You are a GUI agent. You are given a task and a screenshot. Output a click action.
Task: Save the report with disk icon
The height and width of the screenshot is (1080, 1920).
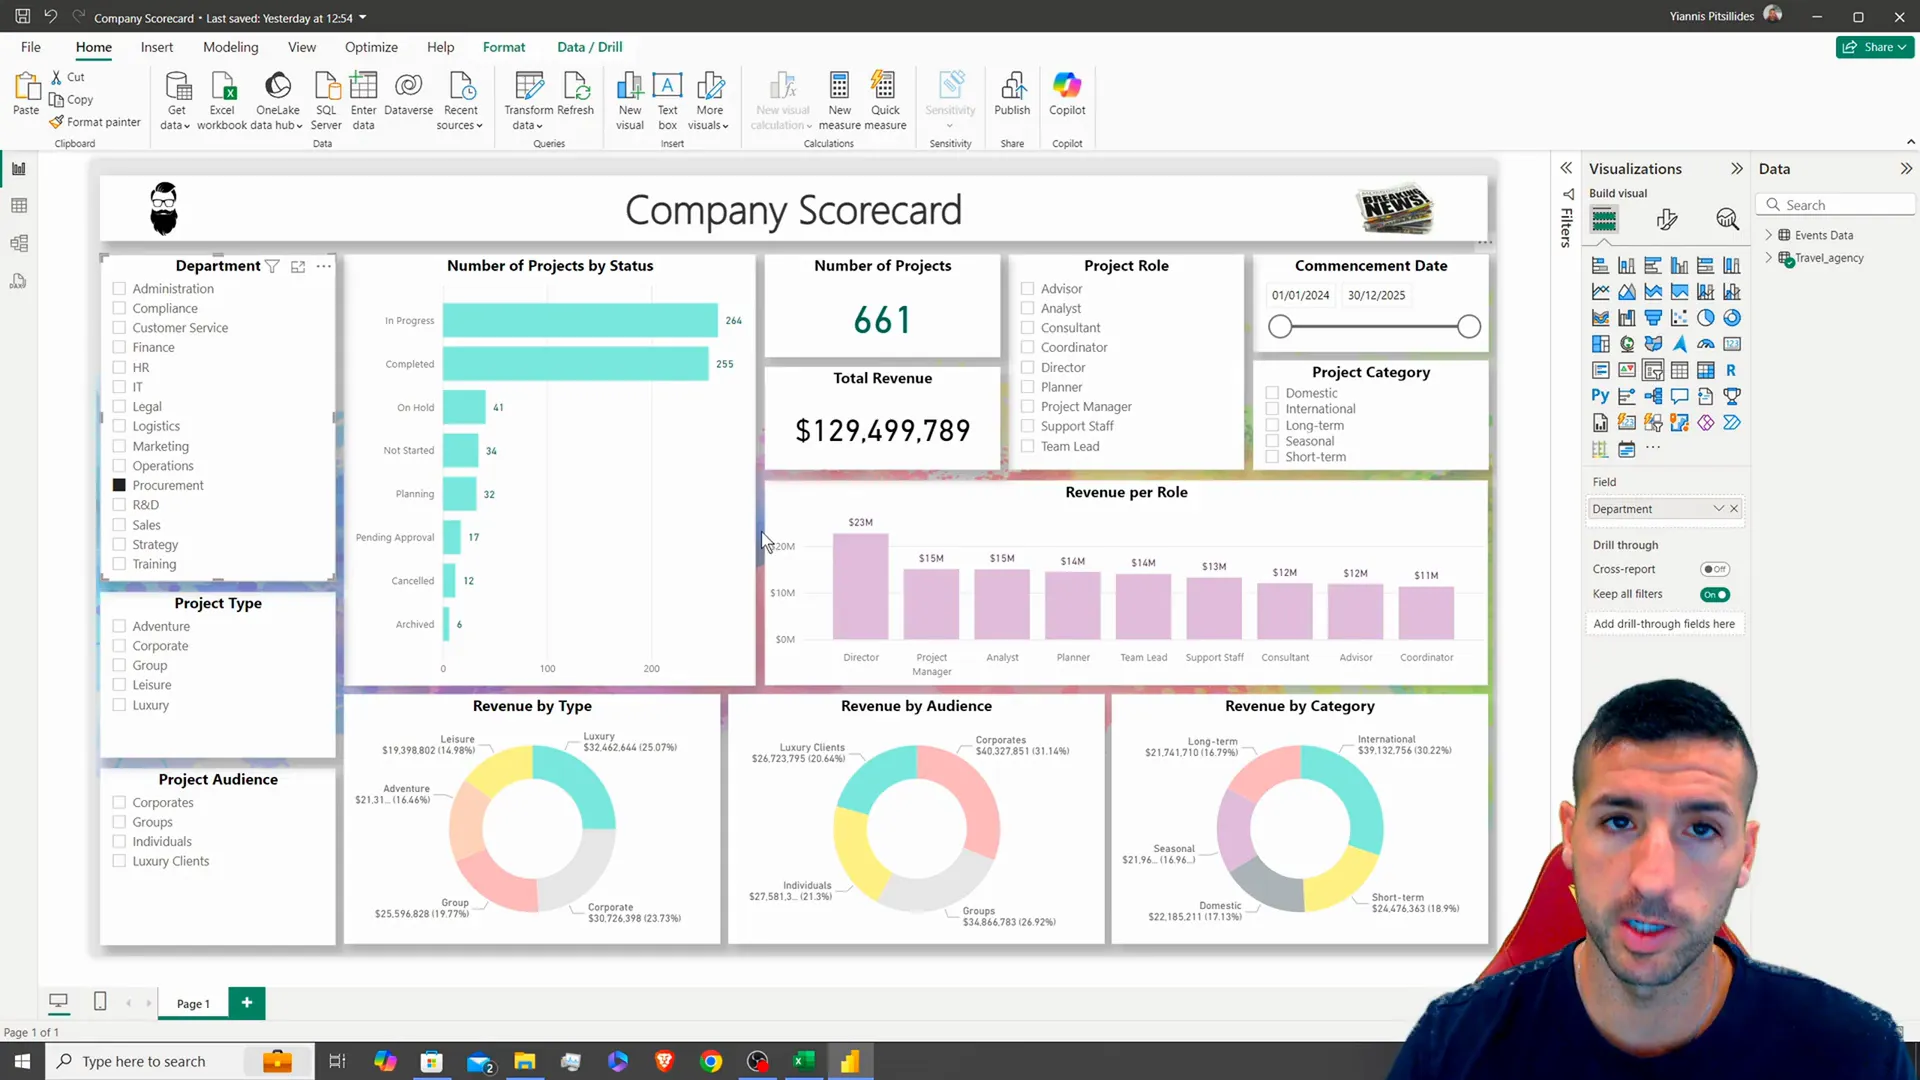(x=22, y=17)
